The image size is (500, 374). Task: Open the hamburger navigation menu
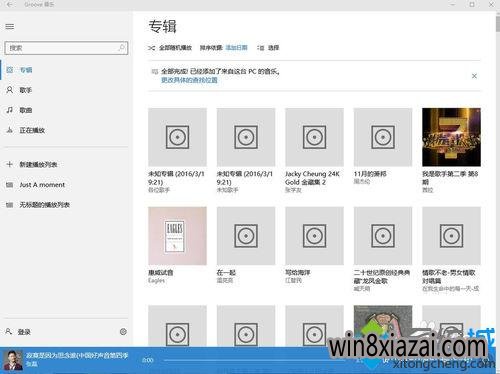[x=10, y=27]
